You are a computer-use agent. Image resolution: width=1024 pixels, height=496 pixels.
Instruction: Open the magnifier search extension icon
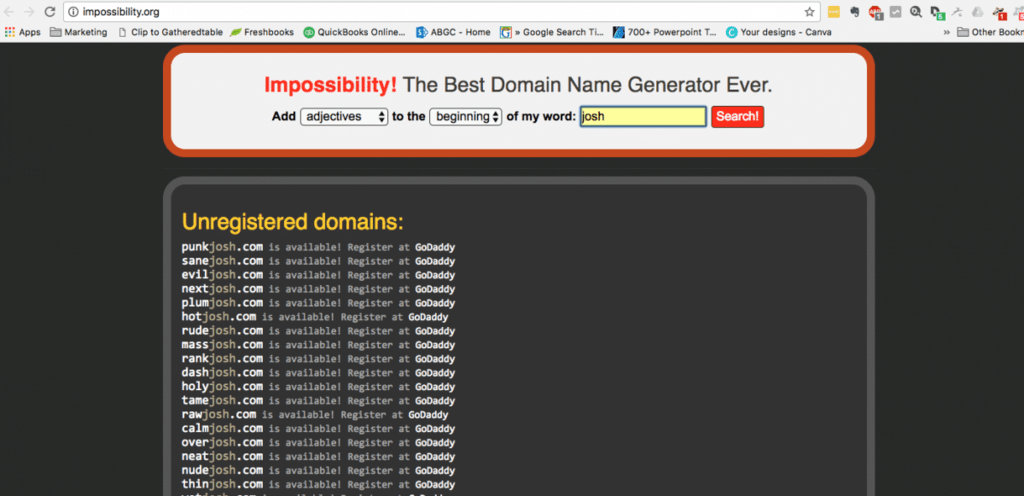coord(916,12)
